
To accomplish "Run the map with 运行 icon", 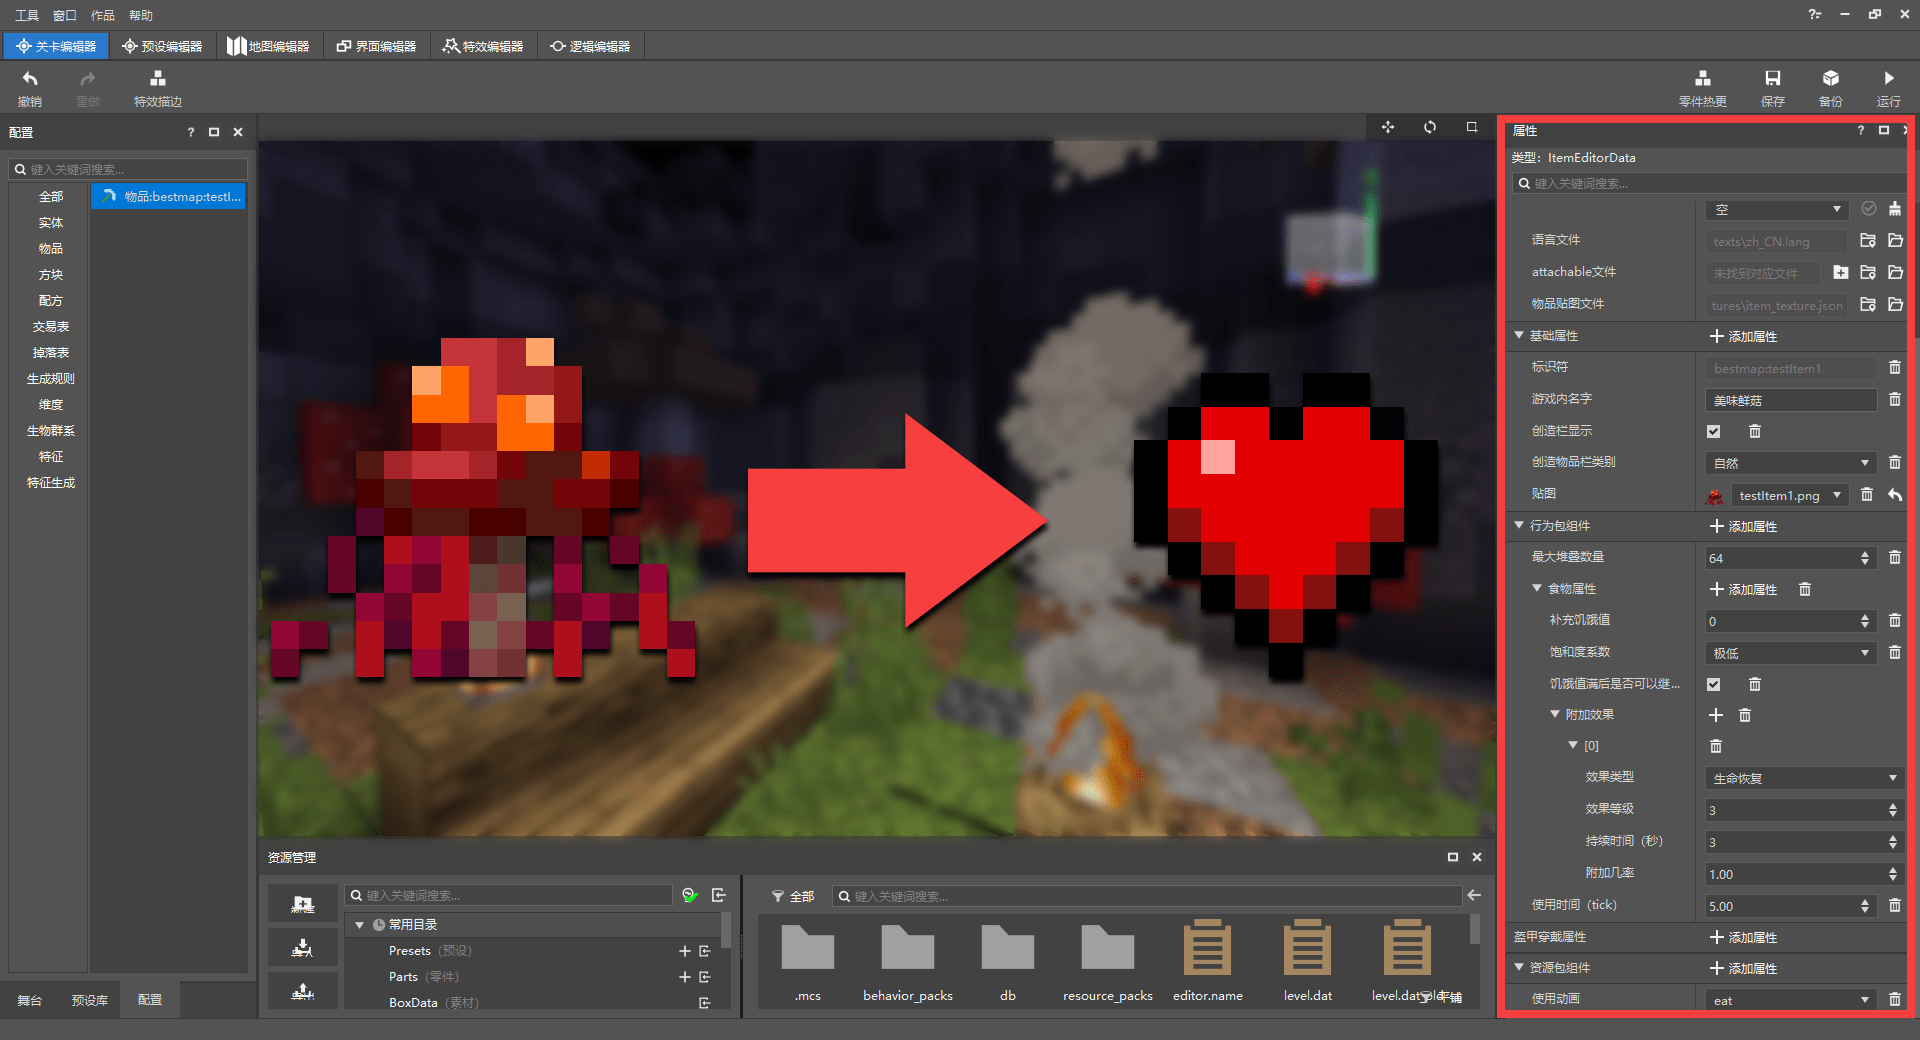I will click(1888, 79).
